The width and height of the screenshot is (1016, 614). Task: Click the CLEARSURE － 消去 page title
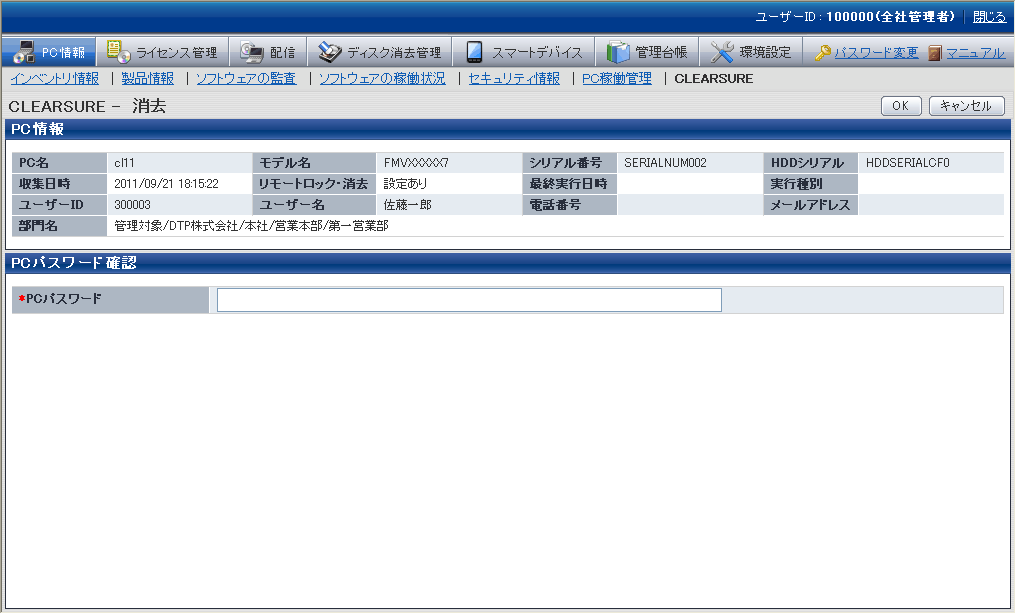(87, 106)
